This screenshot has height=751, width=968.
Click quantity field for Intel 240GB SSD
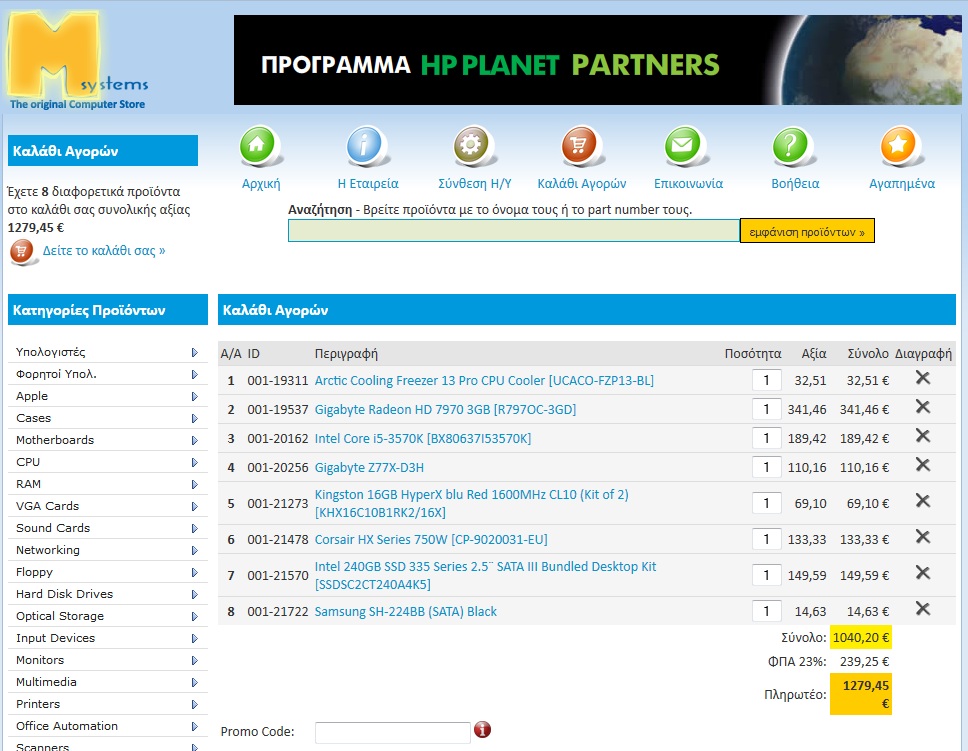[x=767, y=575]
